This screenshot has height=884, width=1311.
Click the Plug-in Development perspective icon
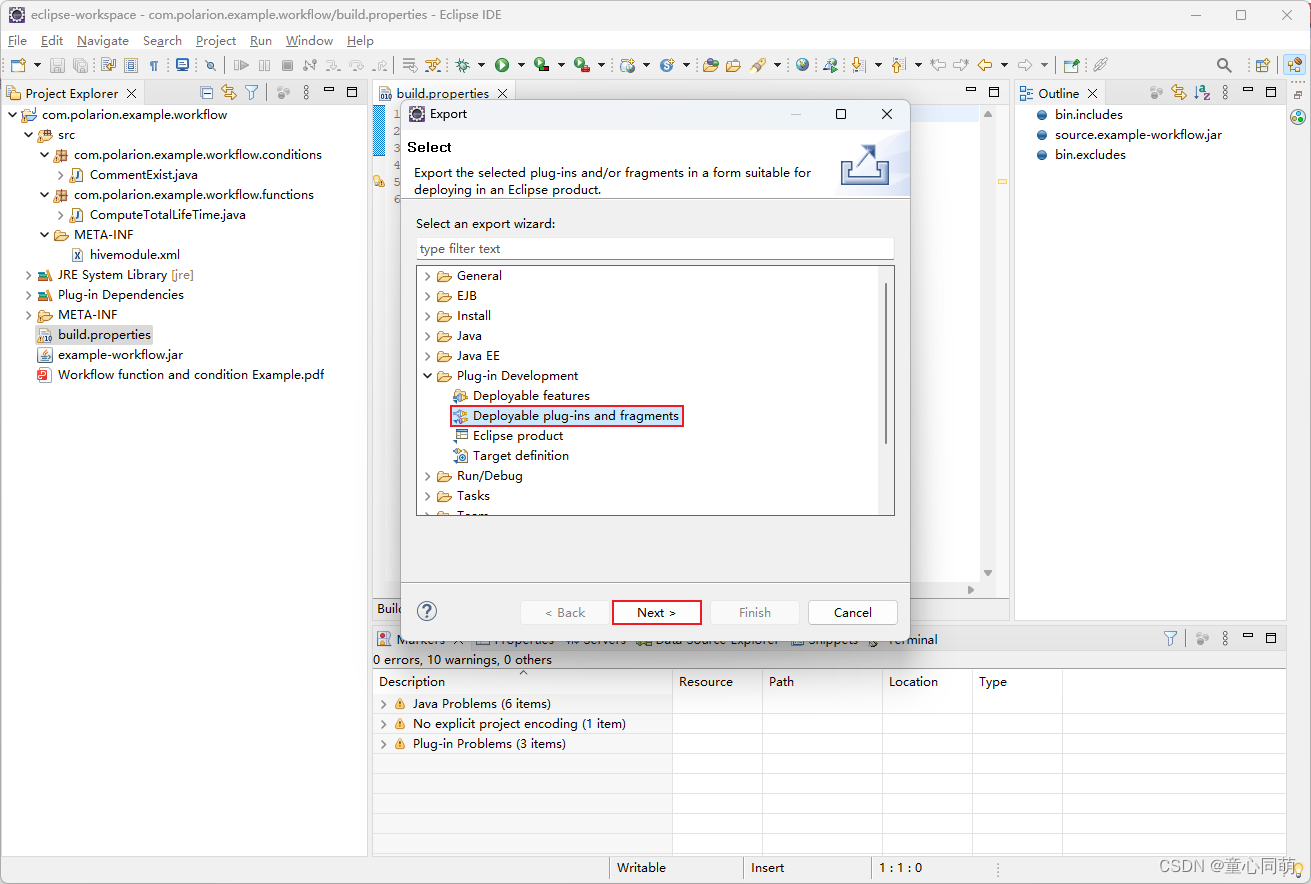coord(1295,65)
